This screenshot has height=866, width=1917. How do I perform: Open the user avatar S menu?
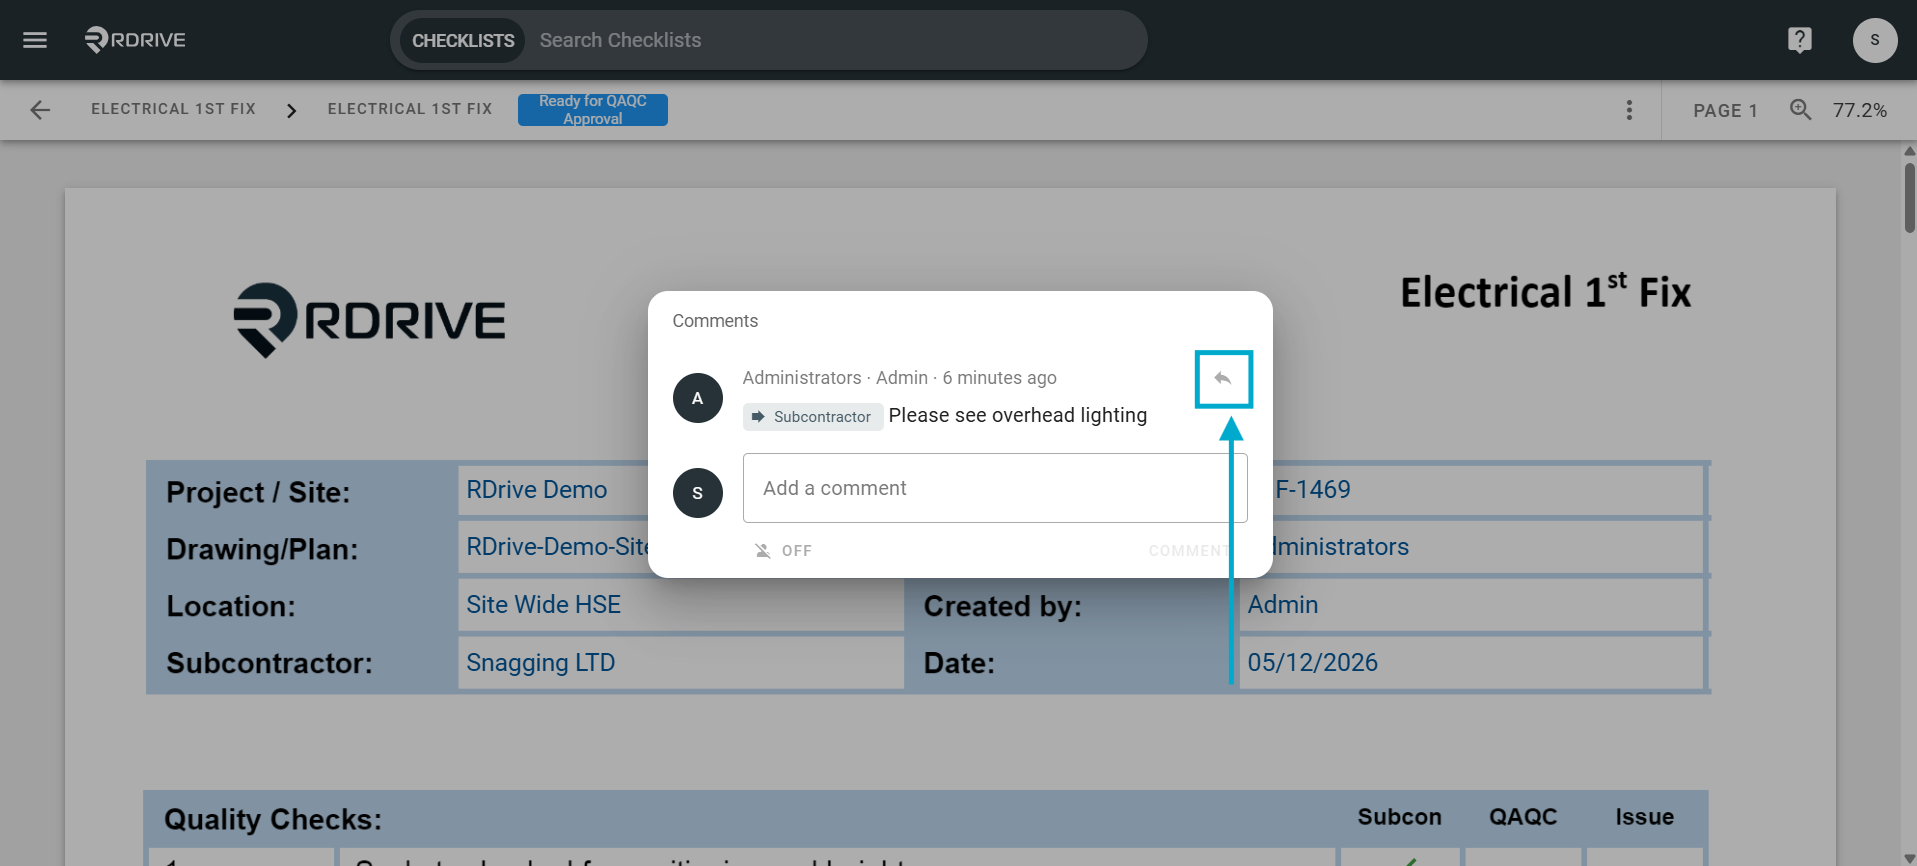coord(1874,40)
